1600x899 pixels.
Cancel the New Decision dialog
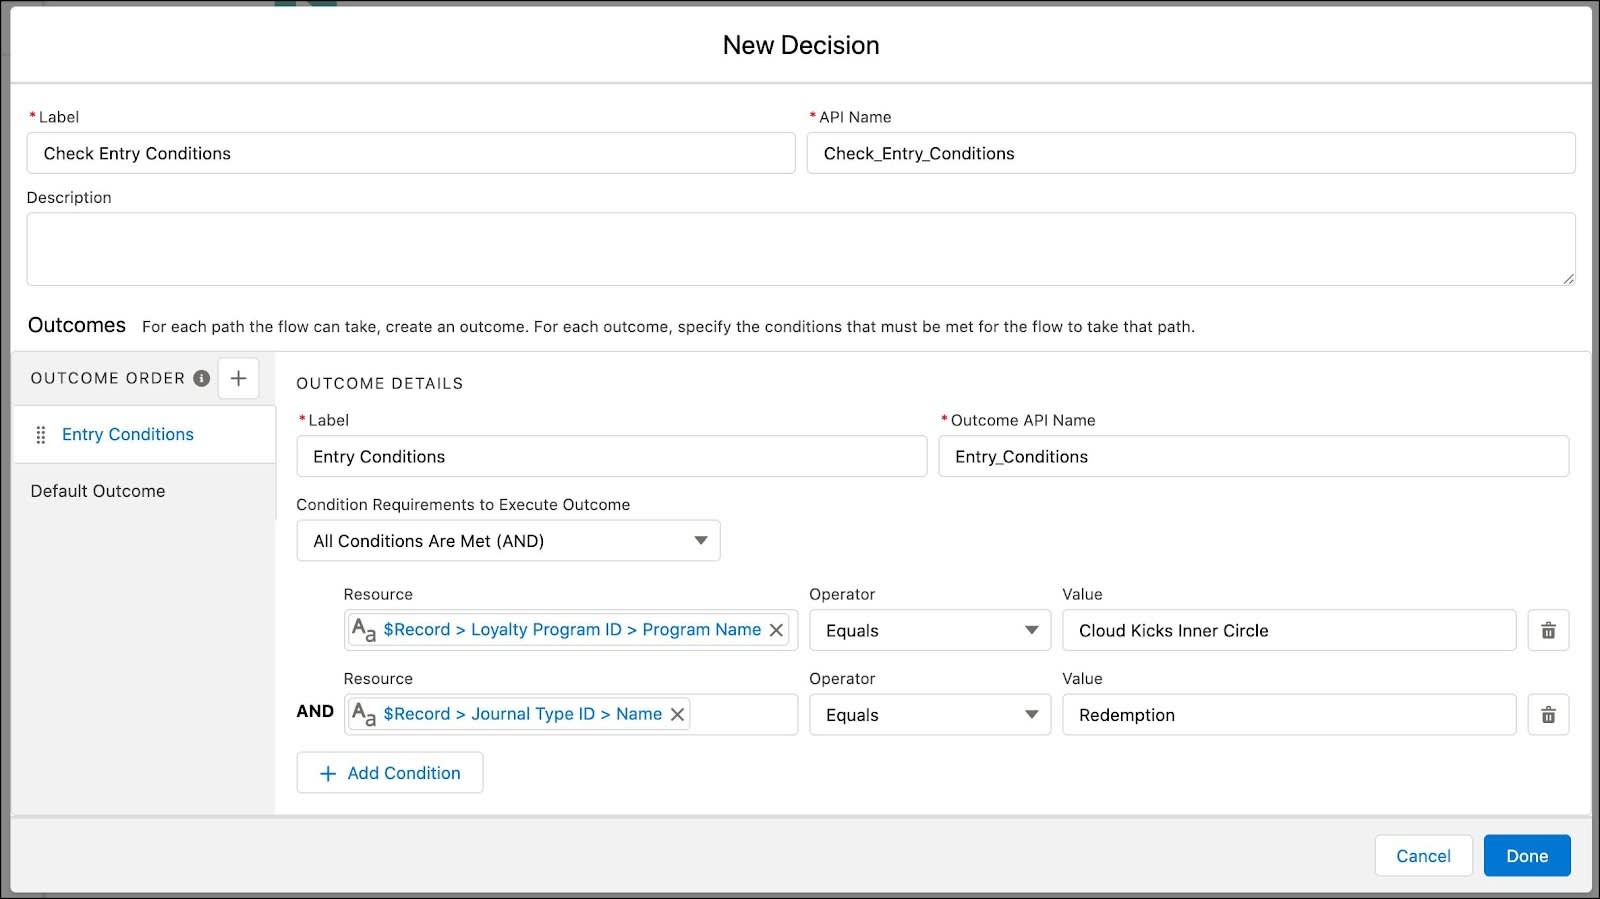pos(1422,856)
